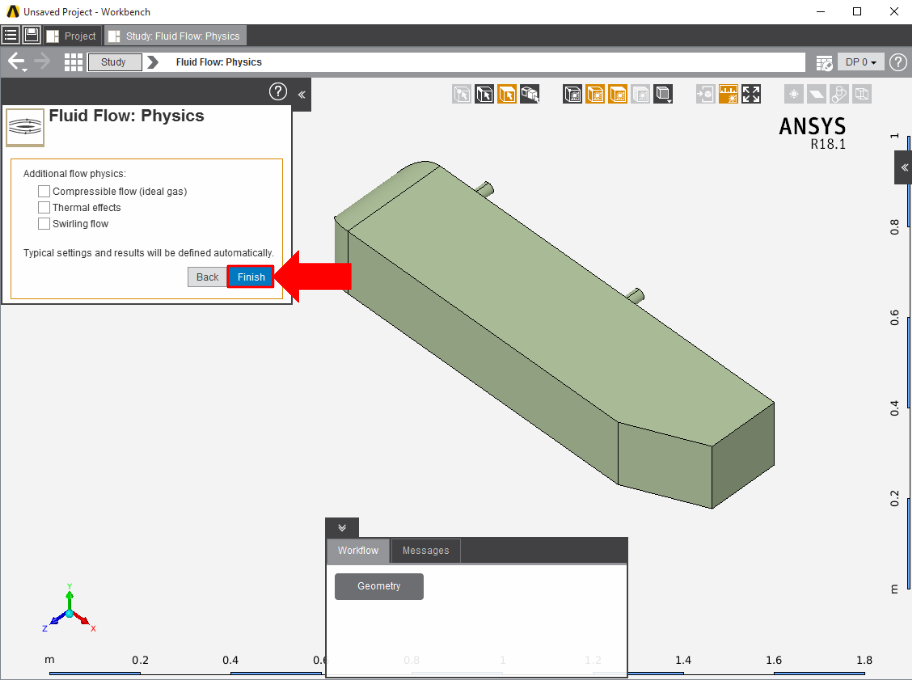Maximize the Workbench window
This screenshot has height=680, width=912.
coord(857,12)
